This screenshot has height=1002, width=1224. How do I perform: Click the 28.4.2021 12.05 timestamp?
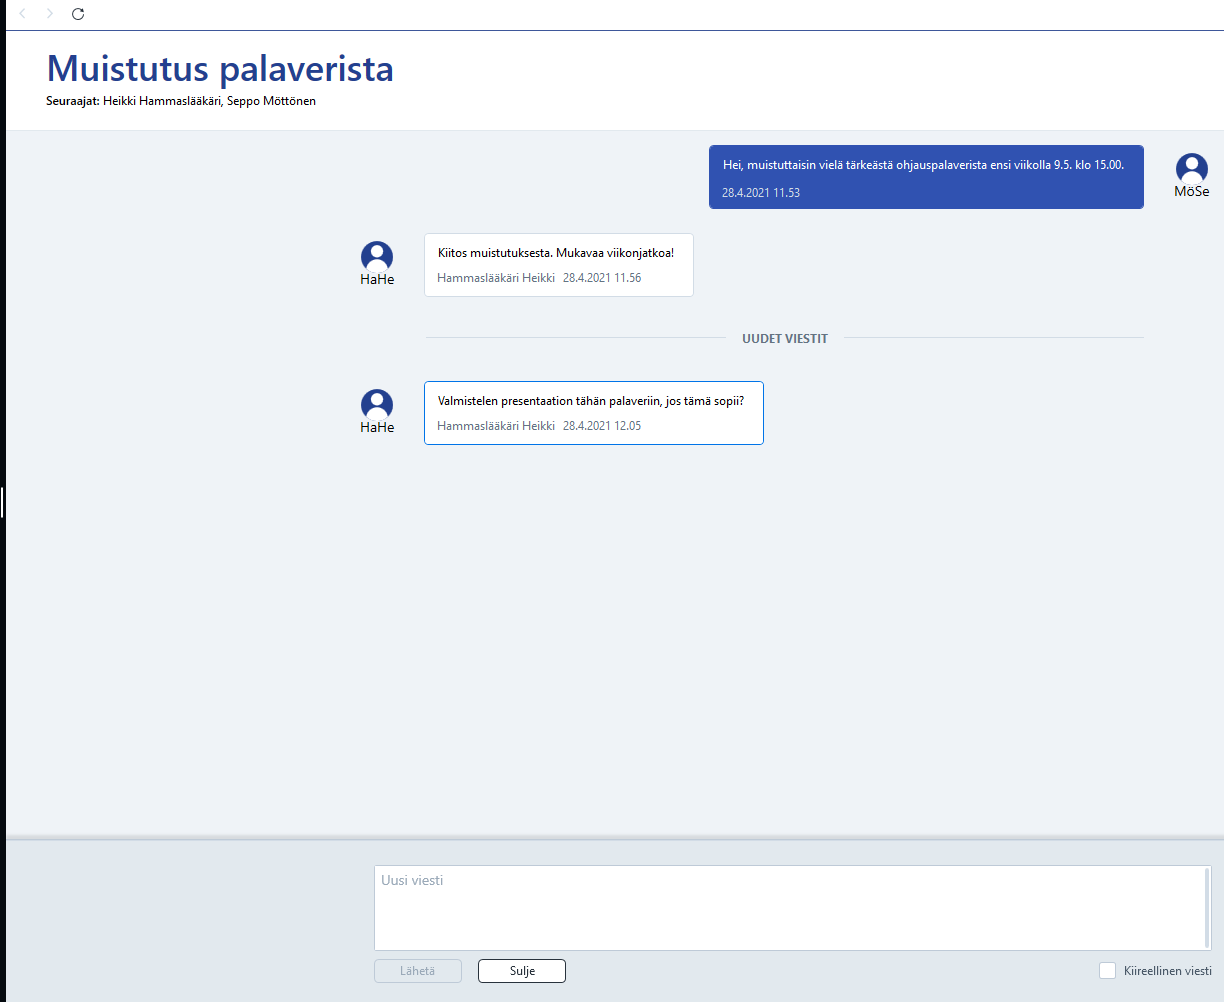click(602, 426)
